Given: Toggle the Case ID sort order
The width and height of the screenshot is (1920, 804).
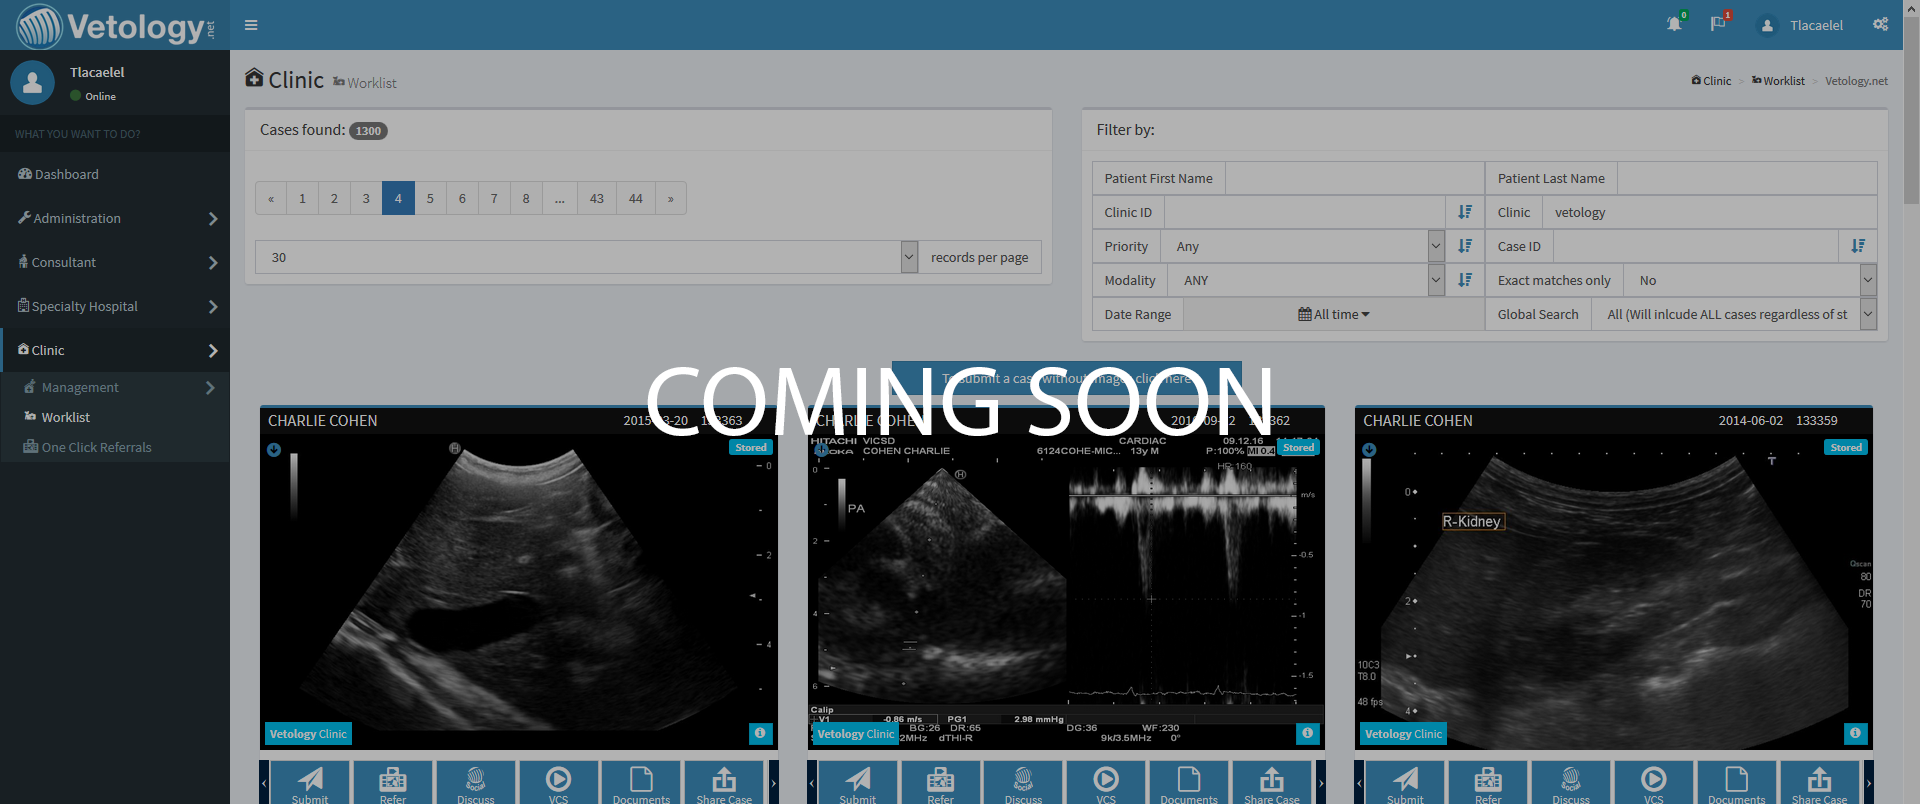Looking at the screenshot, I should (1858, 246).
